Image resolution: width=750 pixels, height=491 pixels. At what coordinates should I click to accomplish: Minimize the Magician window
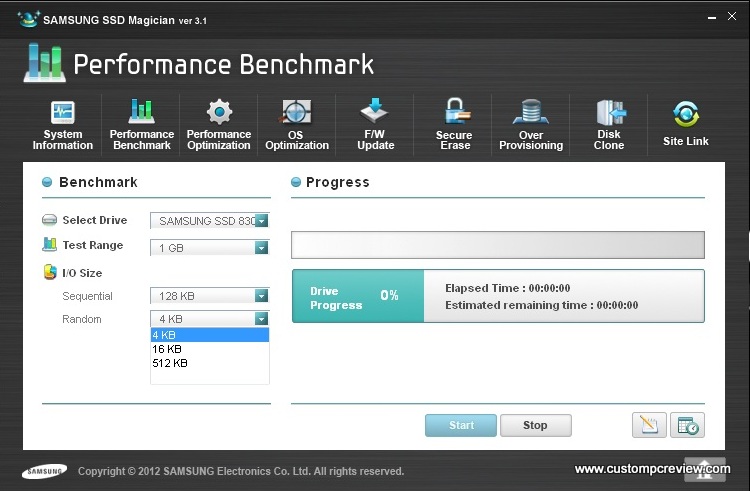tap(712, 17)
